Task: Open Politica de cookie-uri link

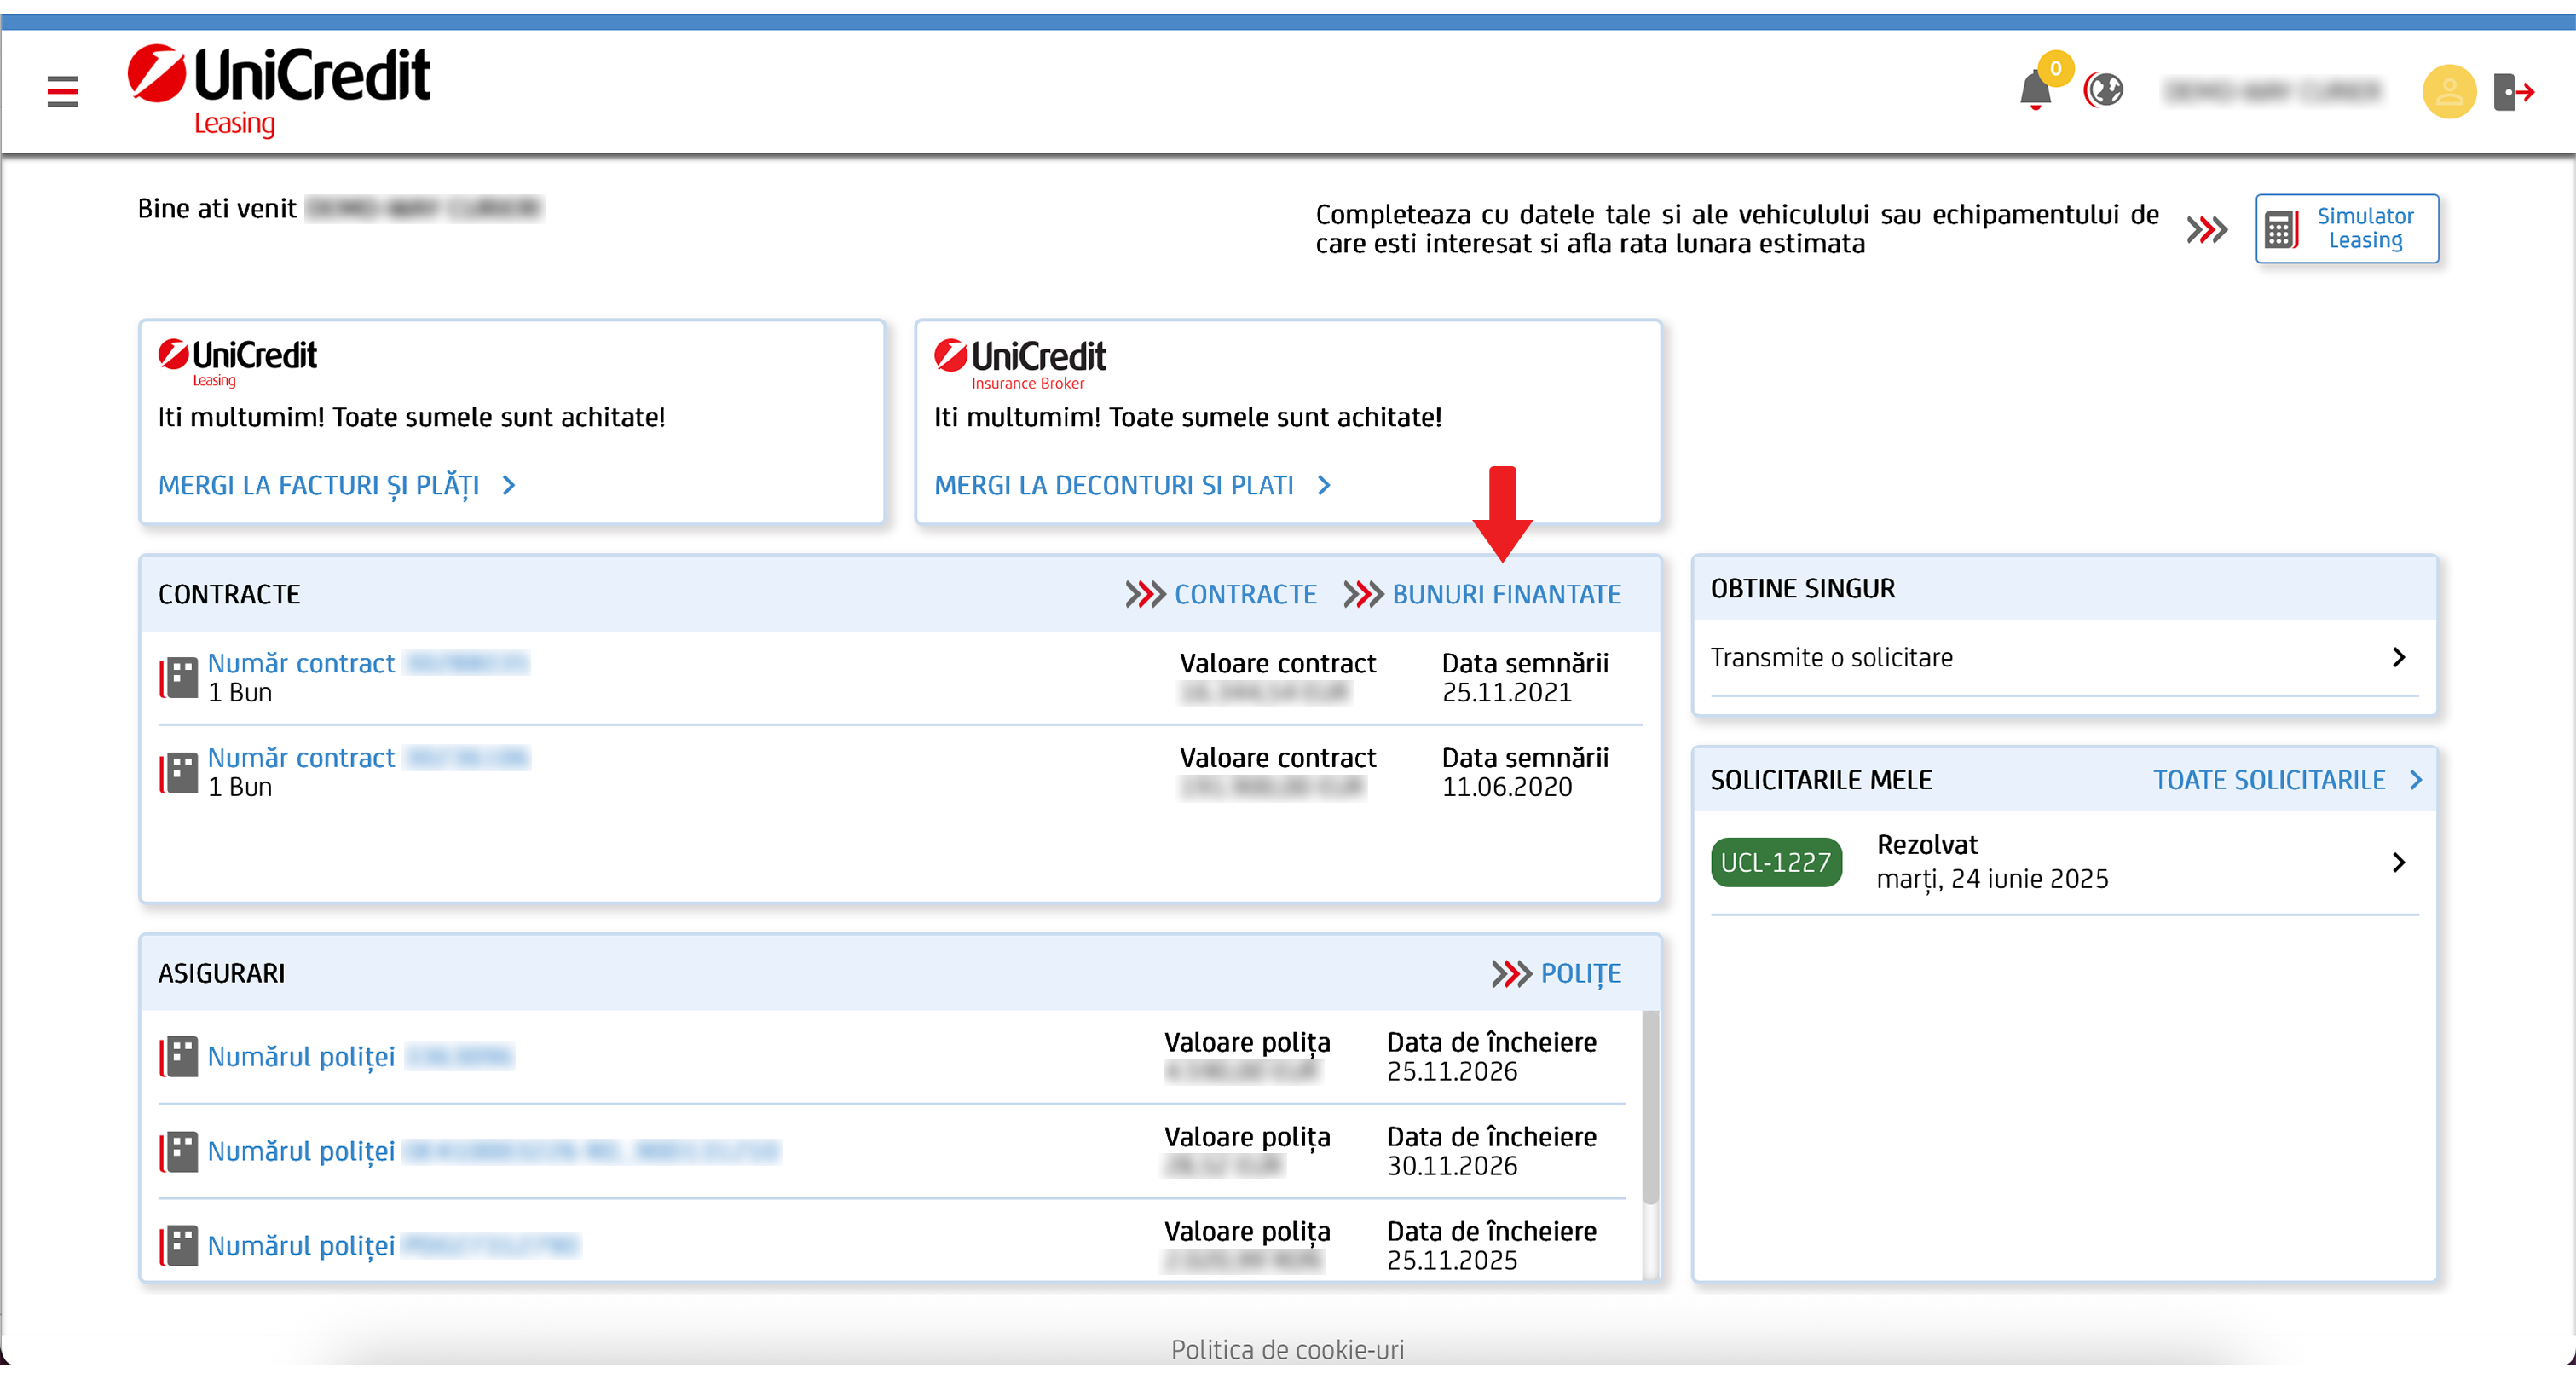Action: 1287,1349
